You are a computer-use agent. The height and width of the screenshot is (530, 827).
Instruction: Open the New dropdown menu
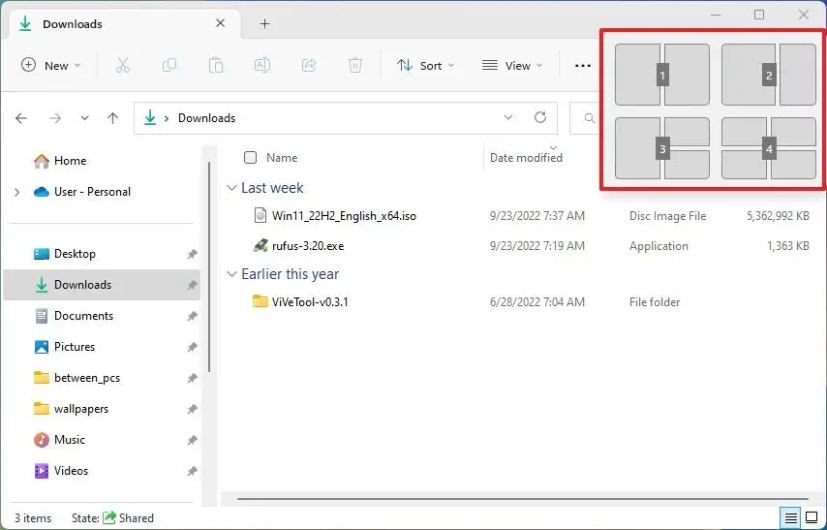pyautogui.click(x=51, y=65)
